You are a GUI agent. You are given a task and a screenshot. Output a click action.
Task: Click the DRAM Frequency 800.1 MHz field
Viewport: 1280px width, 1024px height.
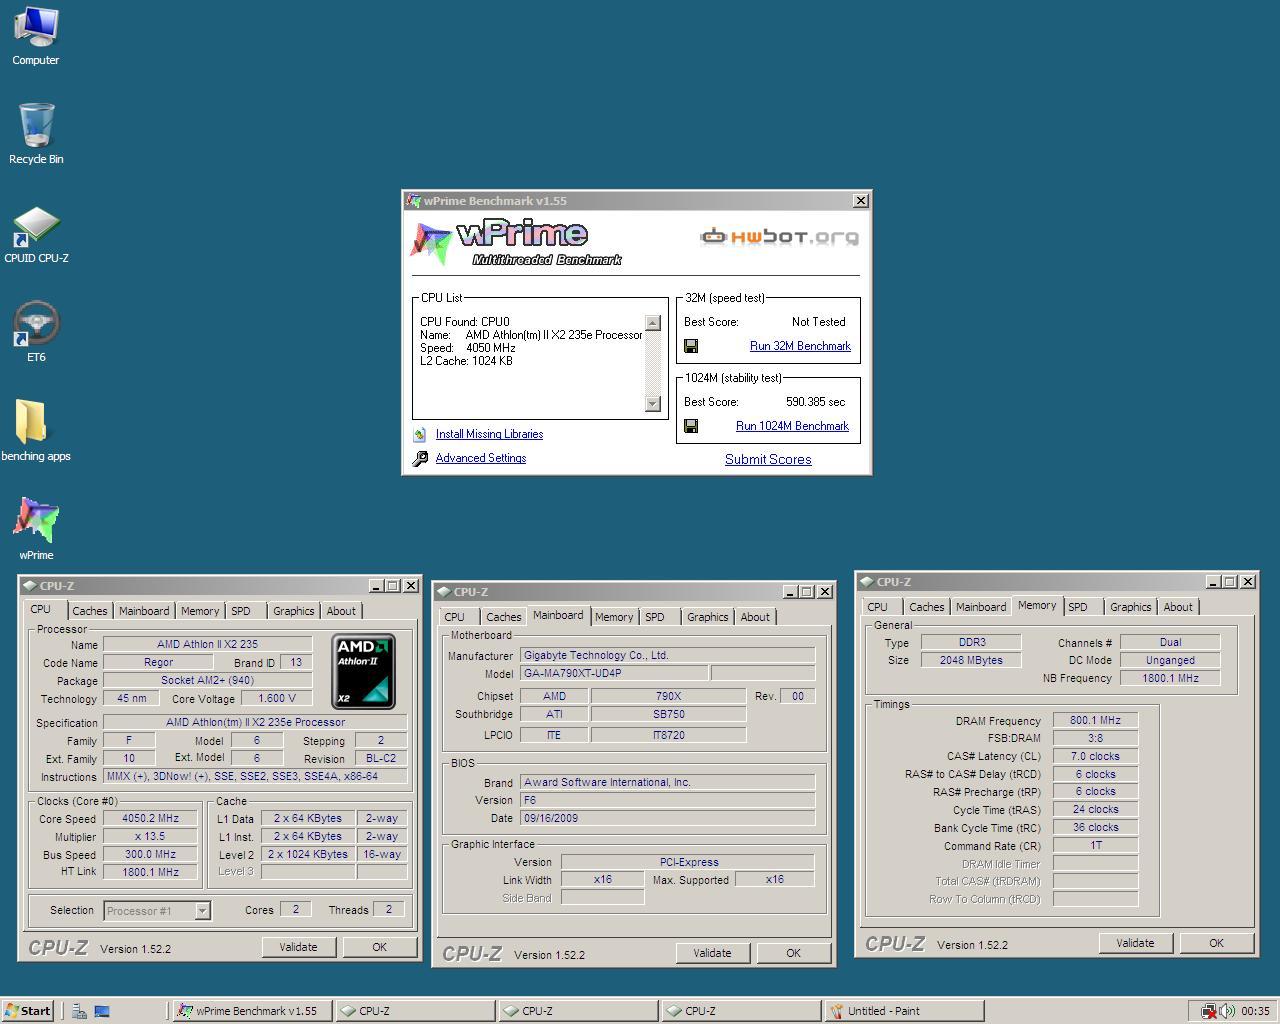tap(1095, 720)
